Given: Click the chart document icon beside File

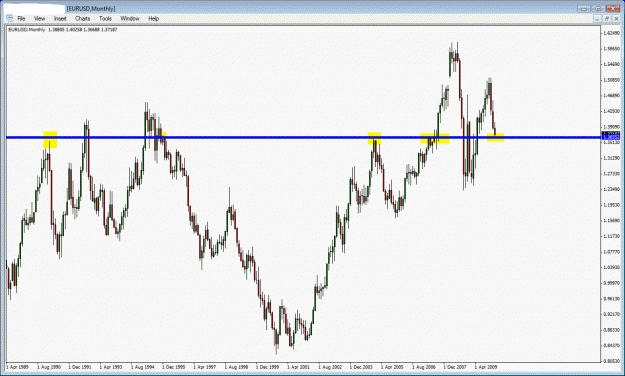Looking at the screenshot, I should [10, 18].
